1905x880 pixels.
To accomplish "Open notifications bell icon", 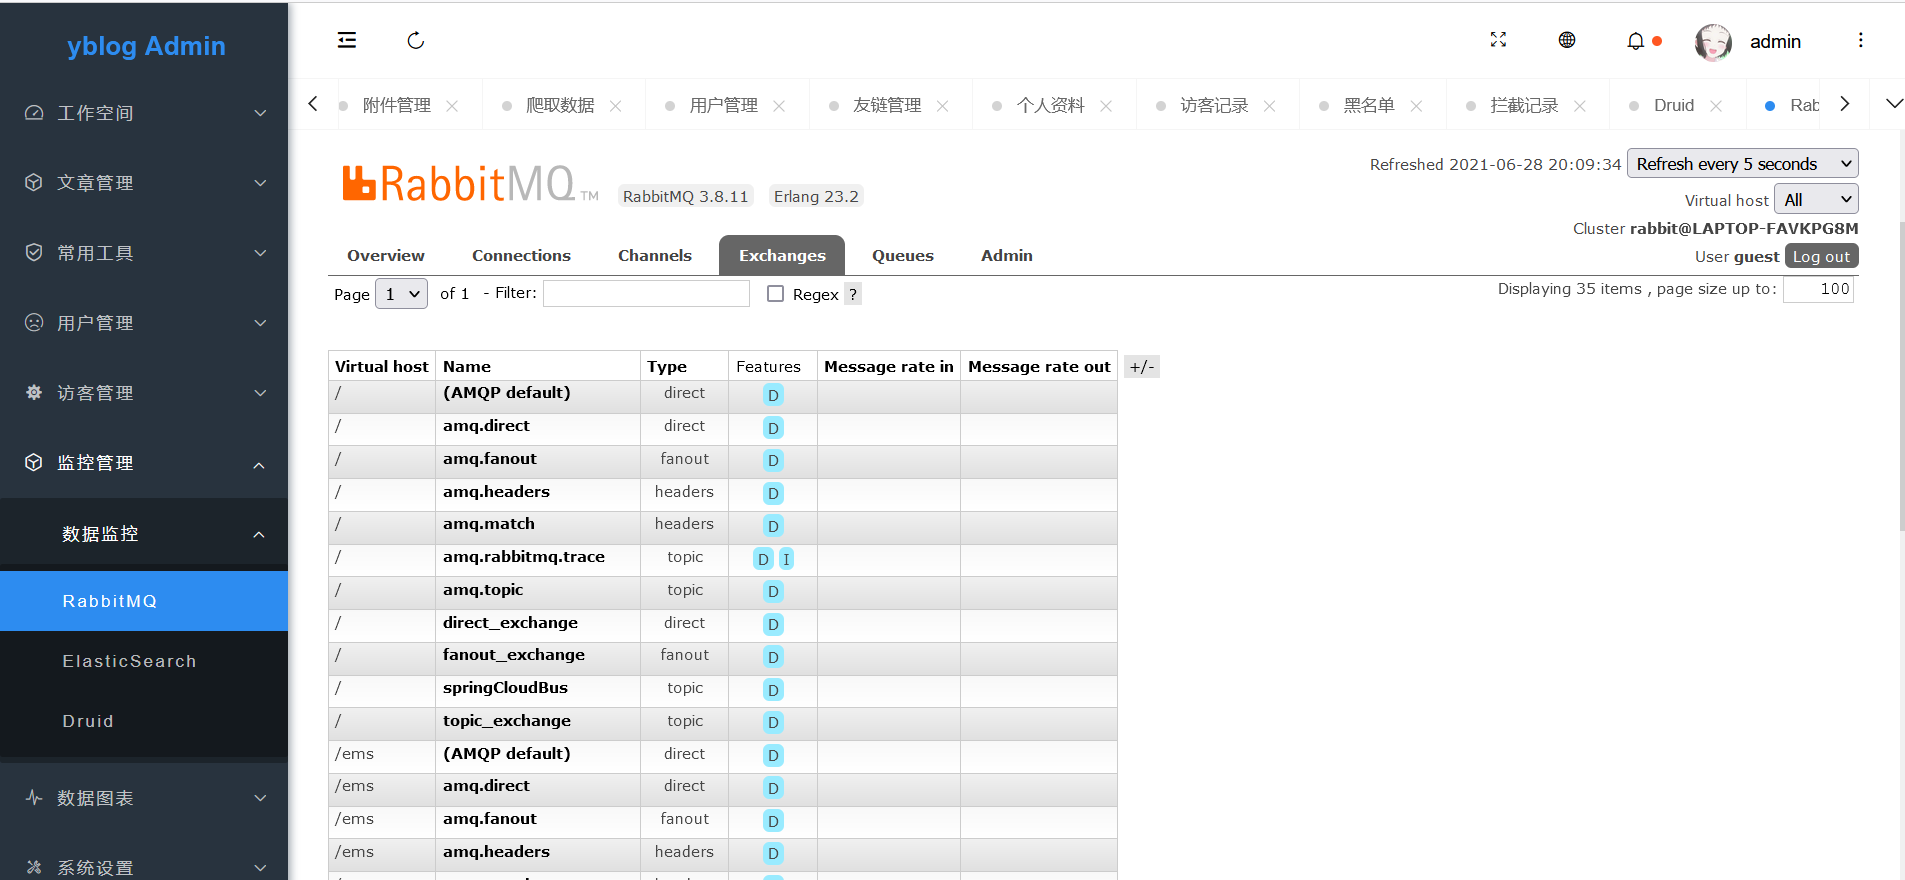I will [x=1635, y=41].
